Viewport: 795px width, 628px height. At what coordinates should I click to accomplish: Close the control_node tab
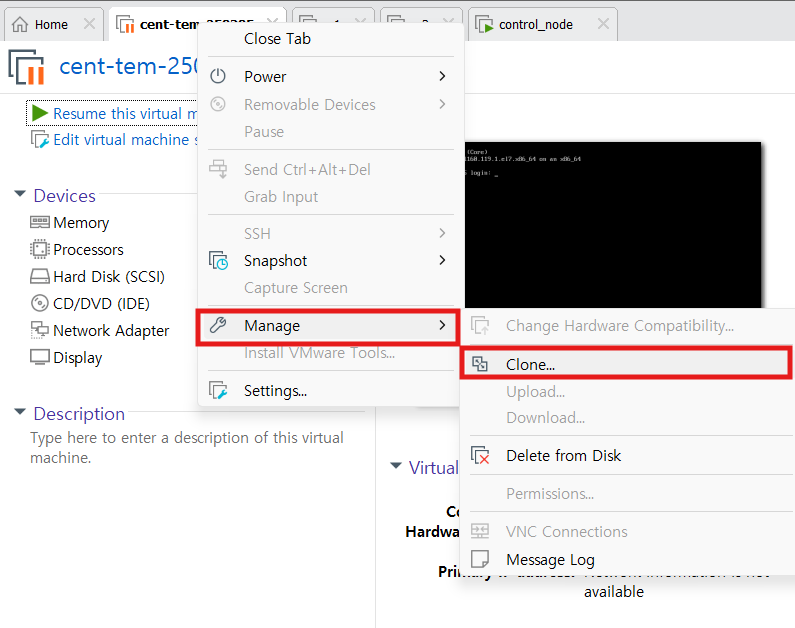(x=603, y=24)
